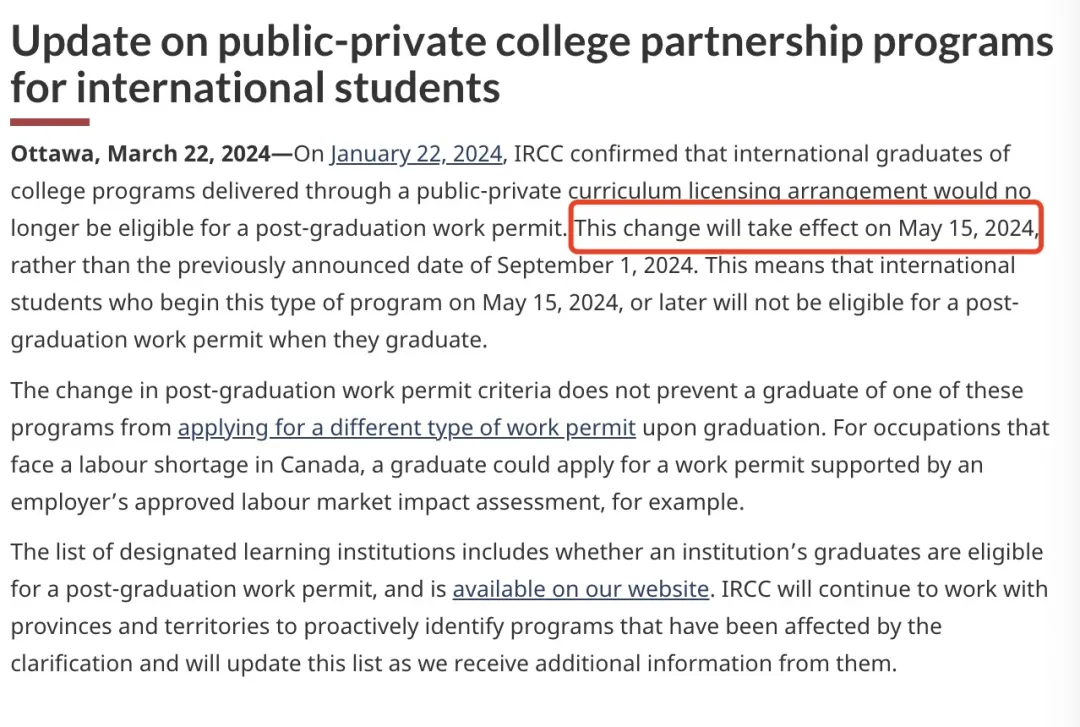The height and width of the screenshot is (727, 1080).
Task: Click the heading line for international students
Action: point(256,88)
